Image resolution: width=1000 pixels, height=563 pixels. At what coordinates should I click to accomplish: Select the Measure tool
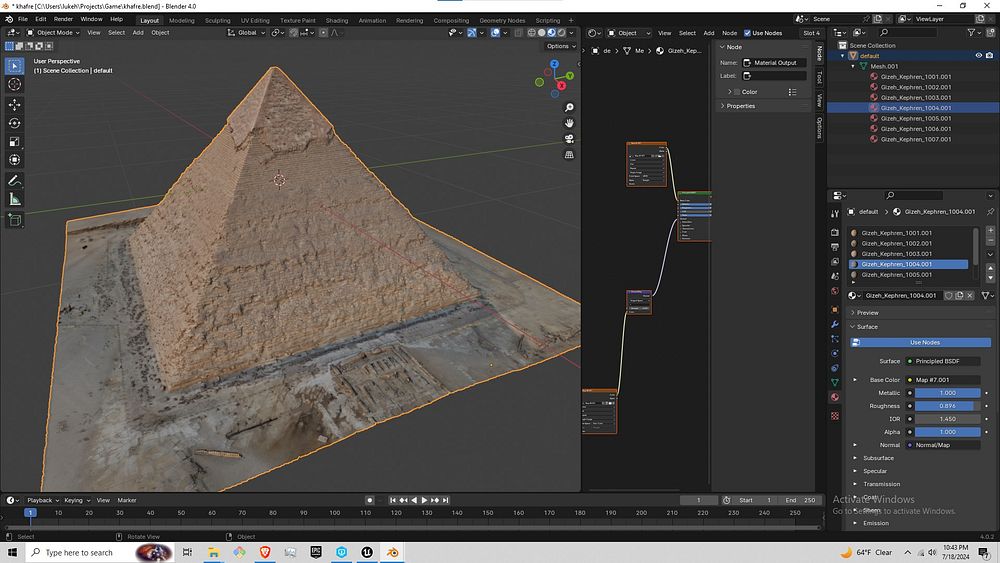tap(15, 199)
